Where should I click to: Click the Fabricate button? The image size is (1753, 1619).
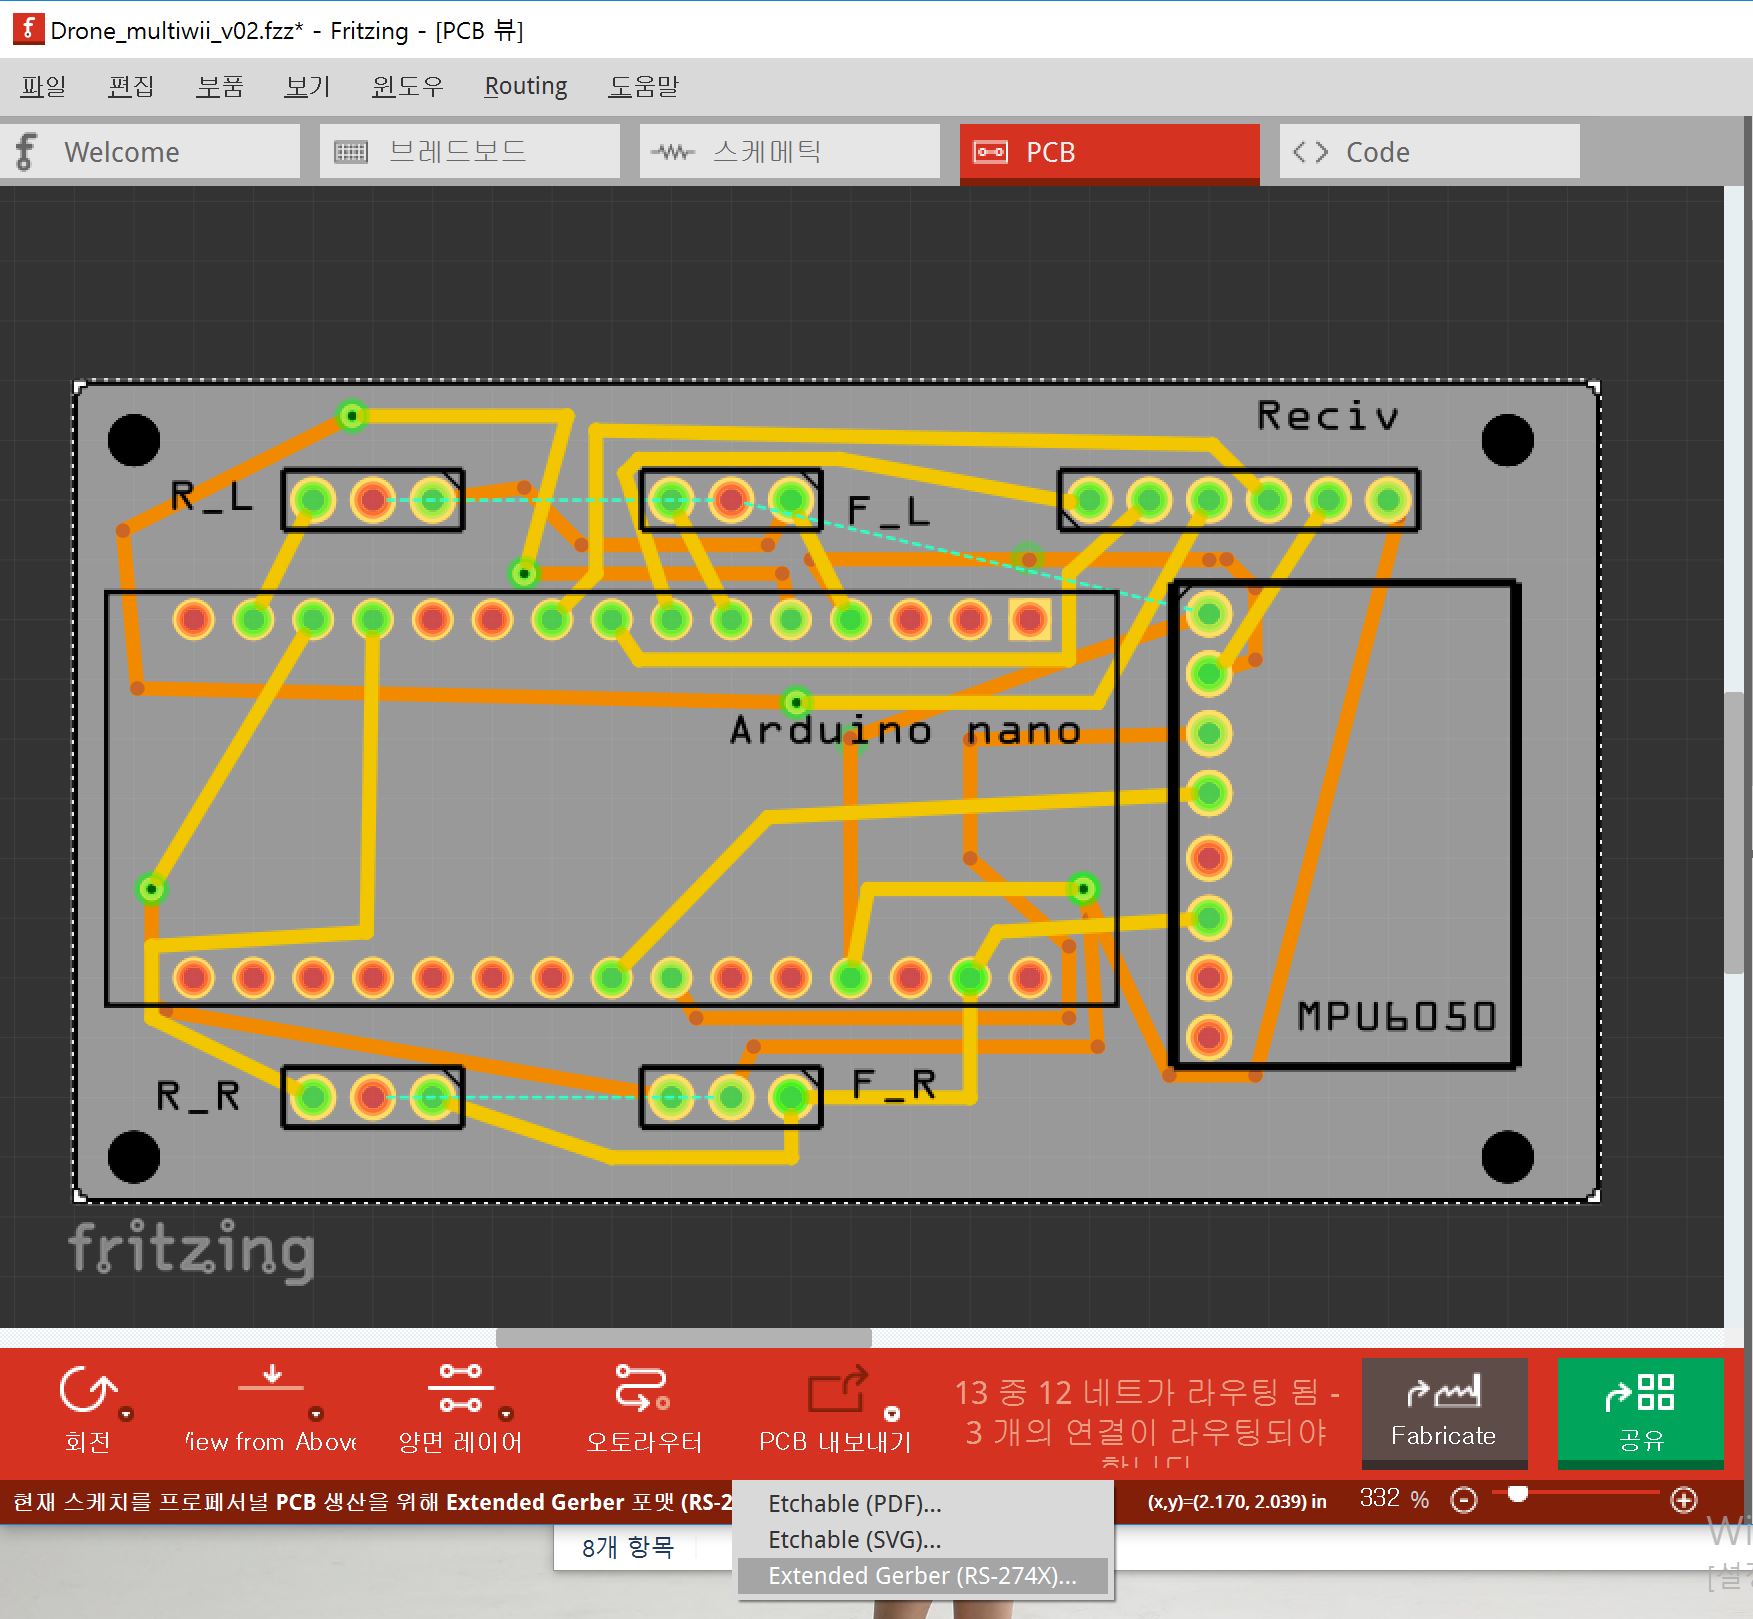click(1444, 1411)
